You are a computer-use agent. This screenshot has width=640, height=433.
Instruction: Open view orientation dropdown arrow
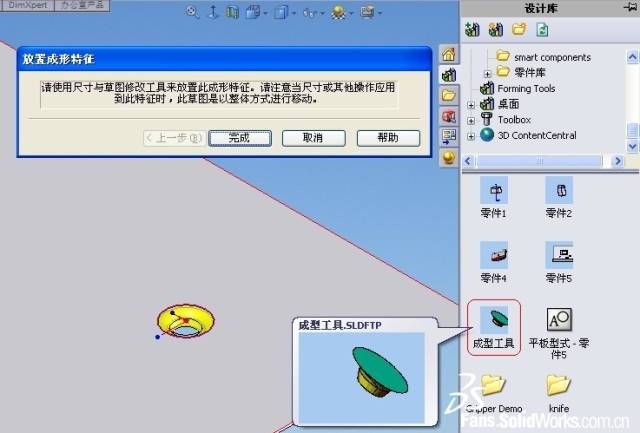(x=263, y=14)
